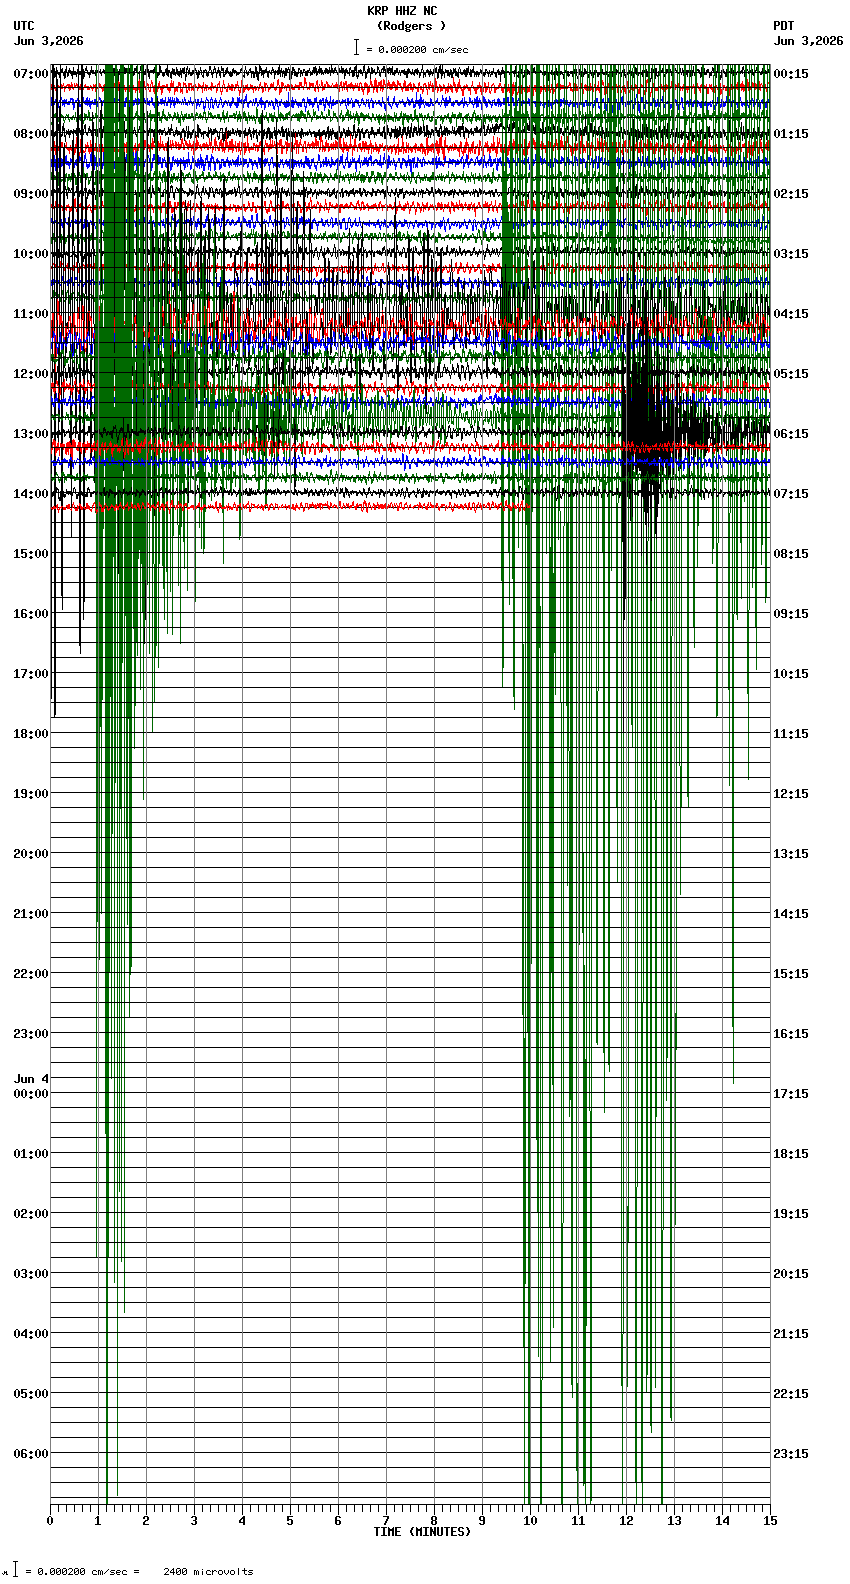Click the 00:00 UTC time label
The width and height of the screenshot is (850, 1584).
click(31, 1094)
